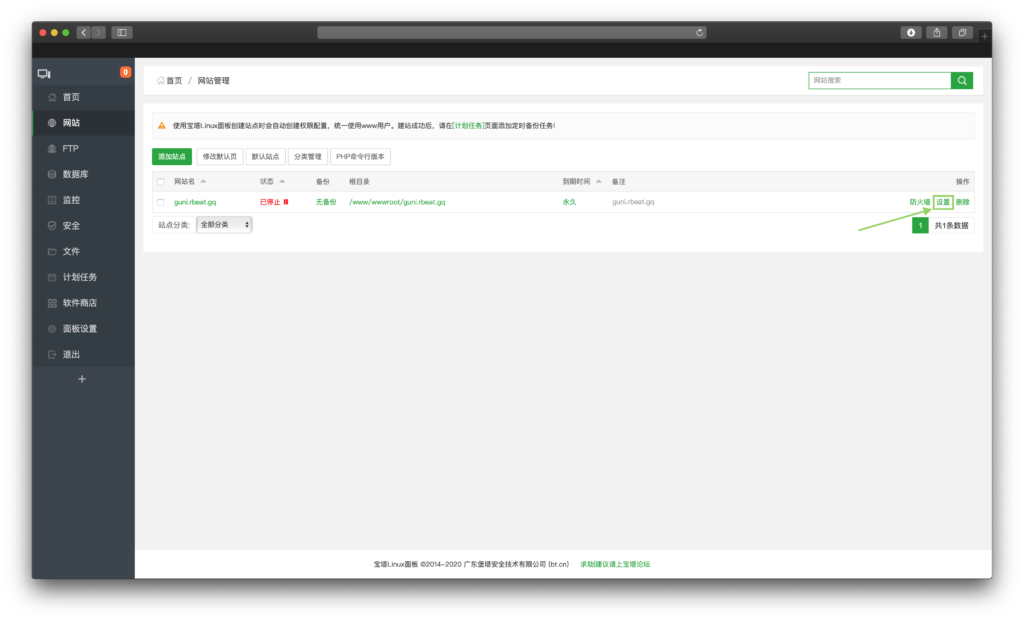Click the 网站管理 breadcrumb text
The height and width of the screenshot is (621, 1024).
(x=214, y=81)
